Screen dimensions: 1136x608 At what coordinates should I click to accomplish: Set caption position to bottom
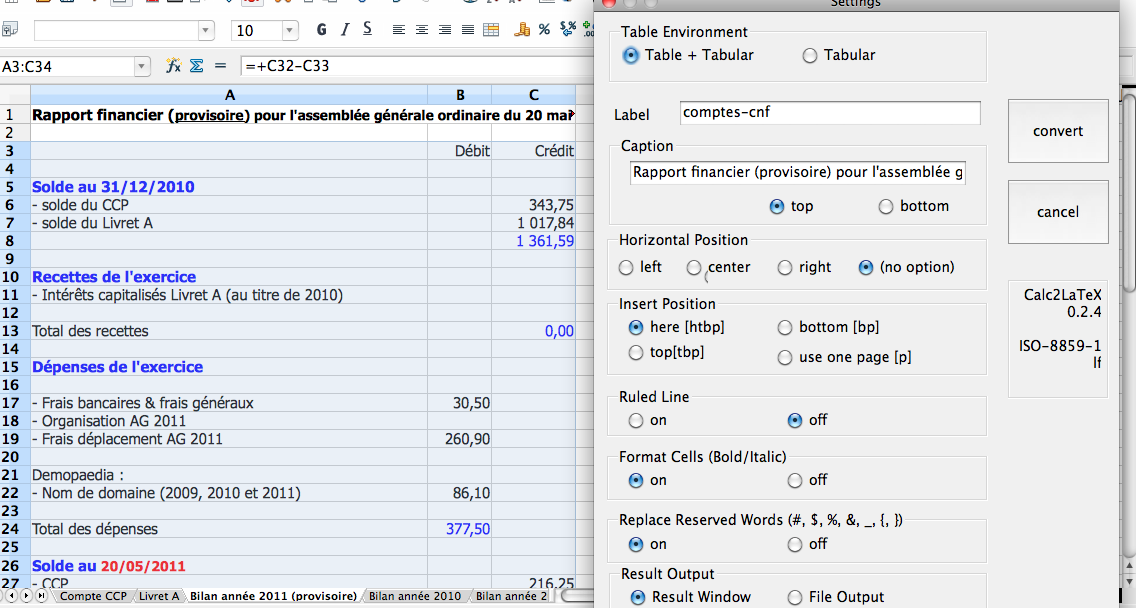[x=885, y=207]
